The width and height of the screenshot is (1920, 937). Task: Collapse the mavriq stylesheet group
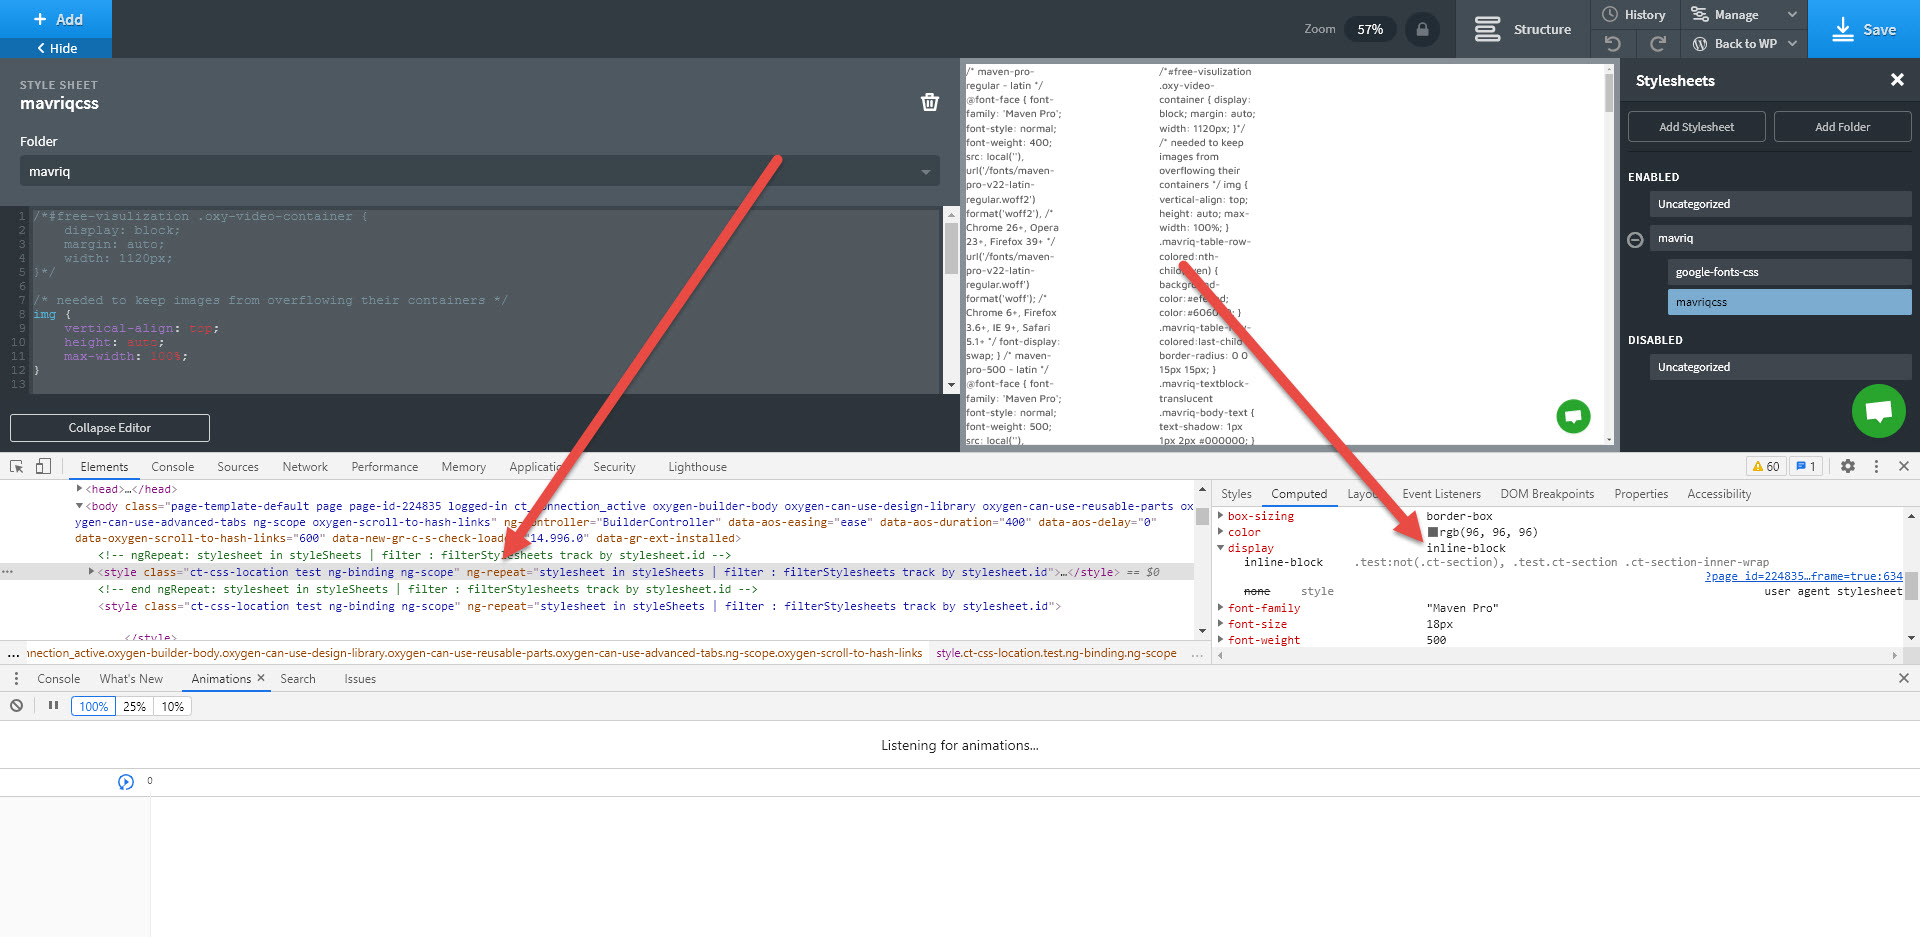[1634, 238]
